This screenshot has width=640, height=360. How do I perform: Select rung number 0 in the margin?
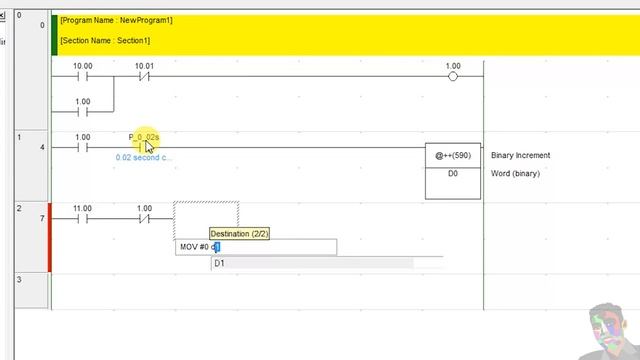click(19, 16)
